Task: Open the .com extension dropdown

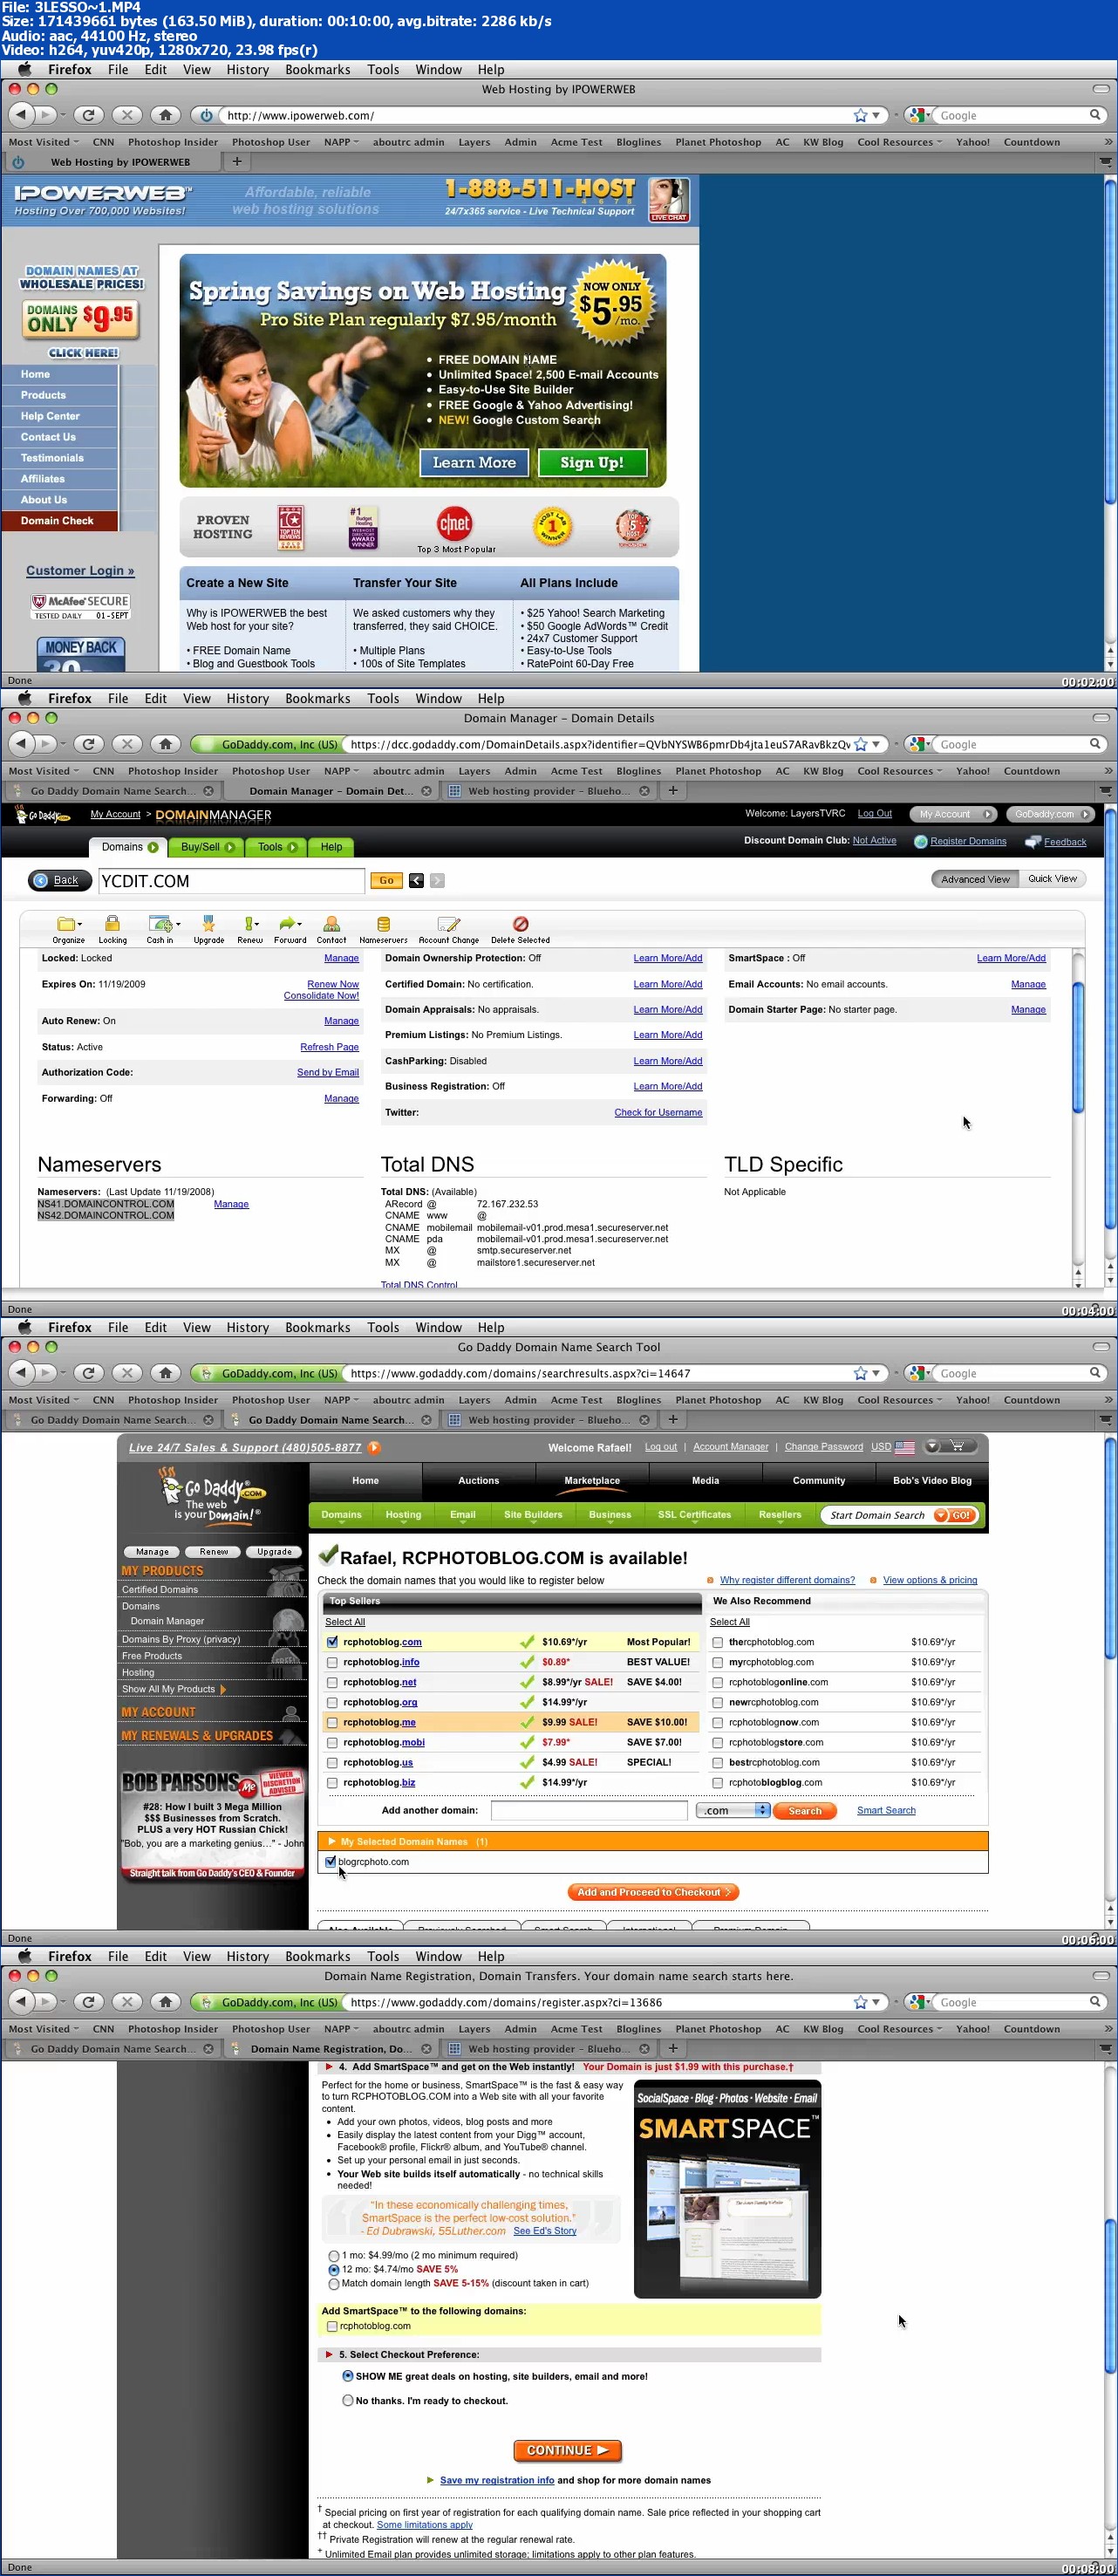Action: pos(733,1810)
